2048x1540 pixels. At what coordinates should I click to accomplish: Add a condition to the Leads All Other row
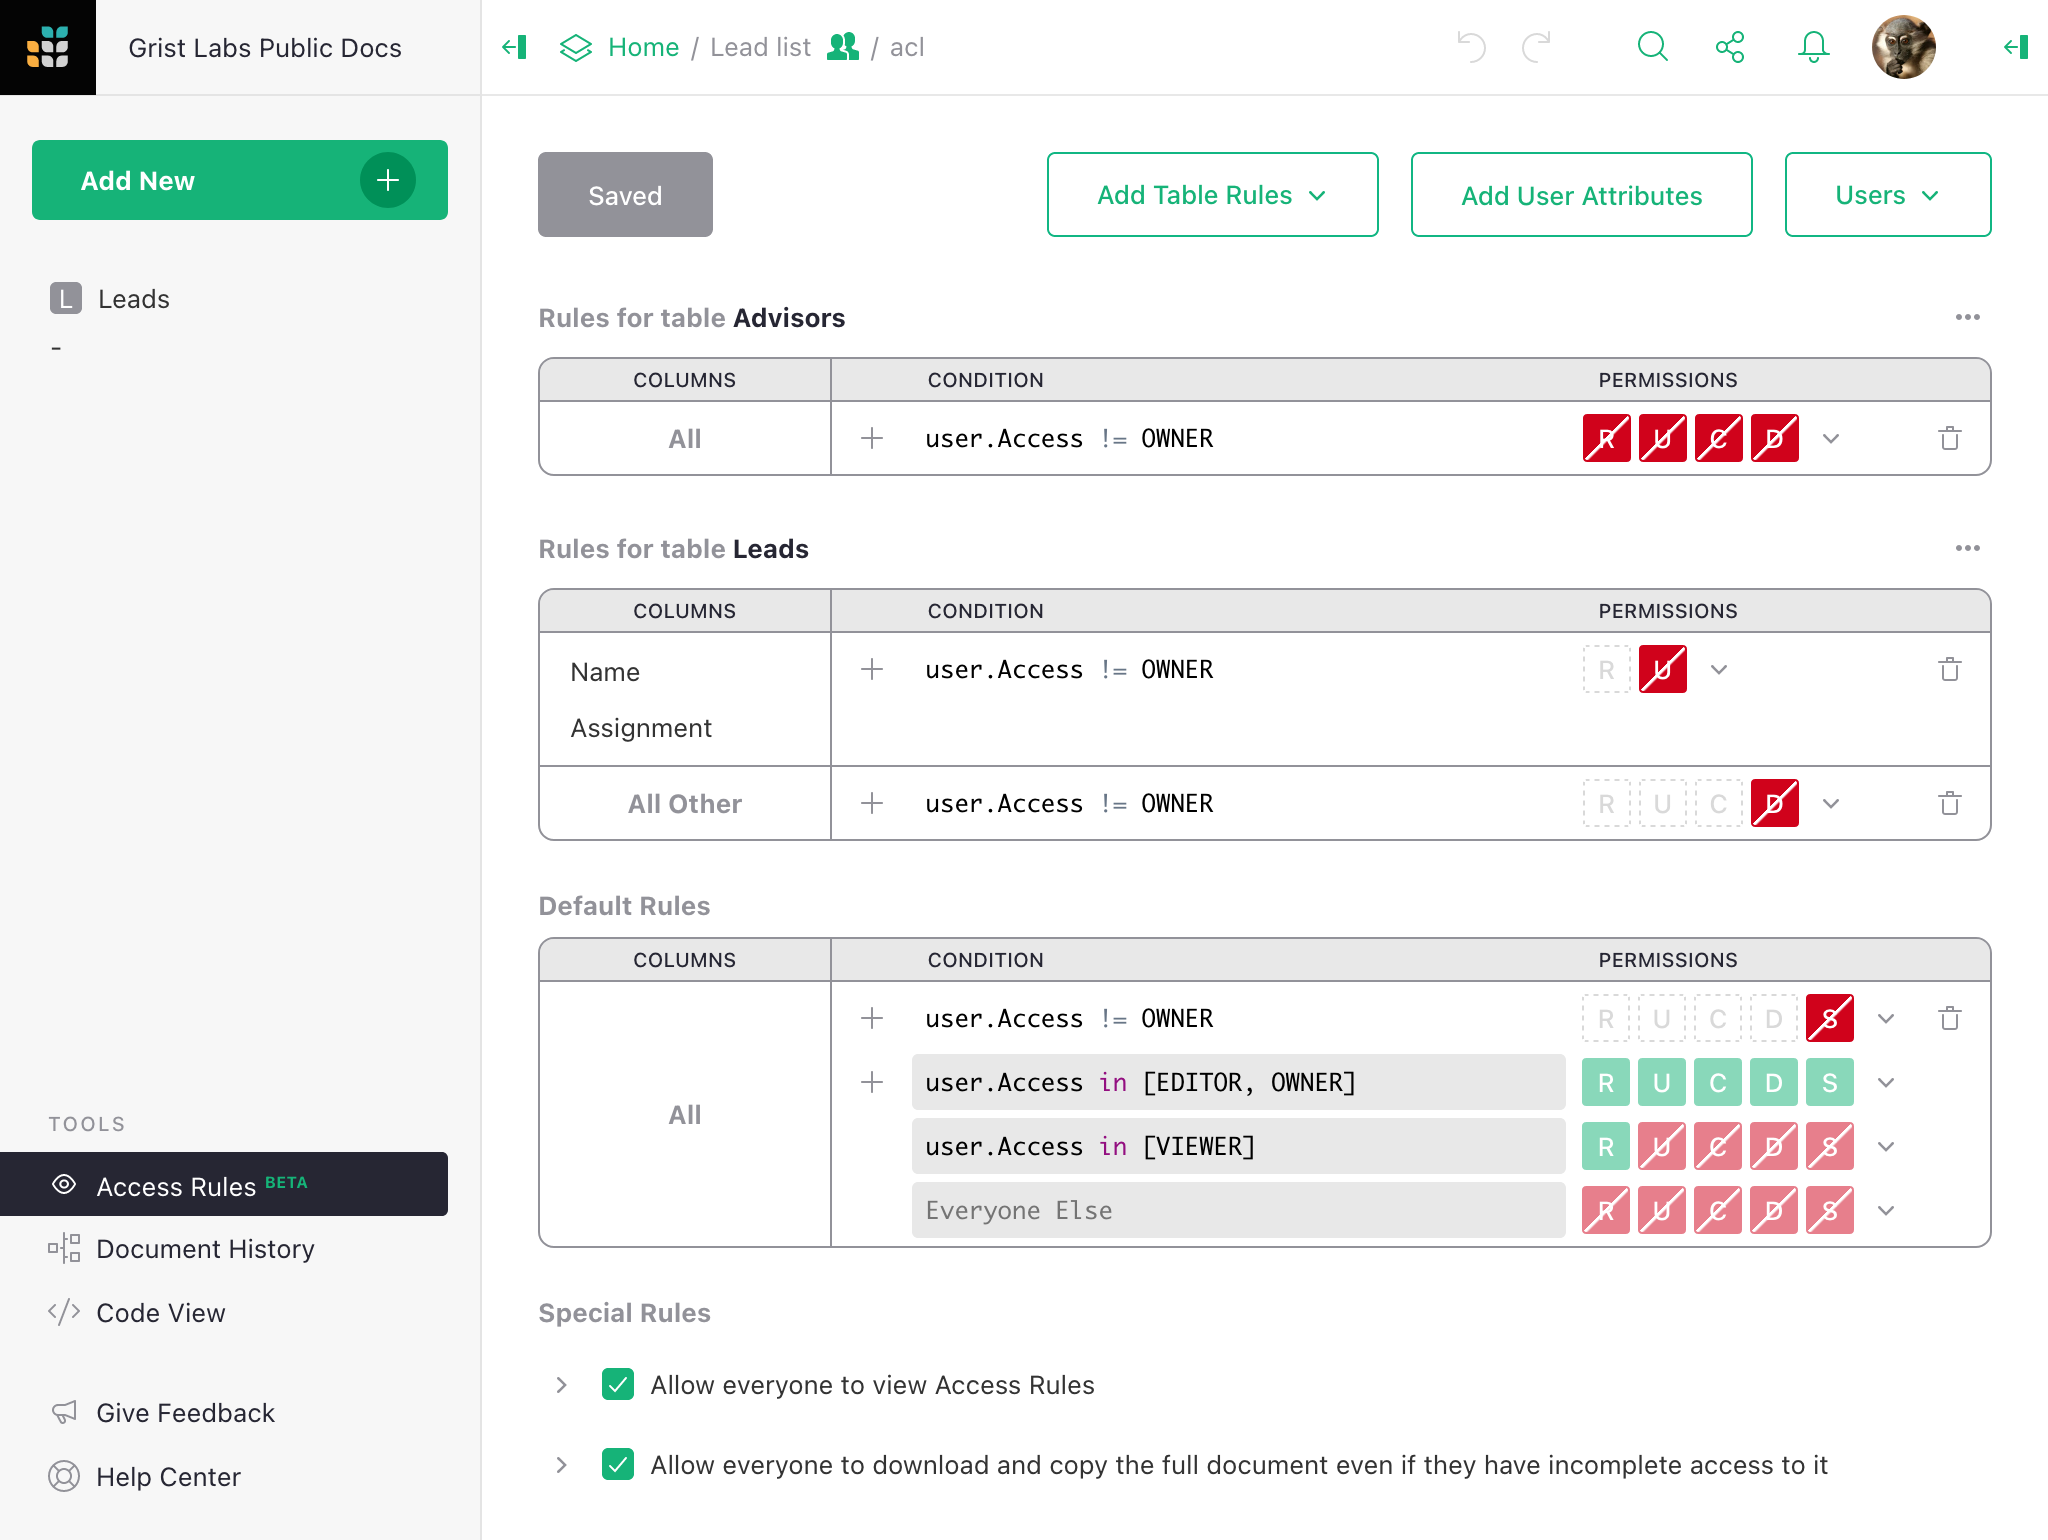[x=872, y=803]
